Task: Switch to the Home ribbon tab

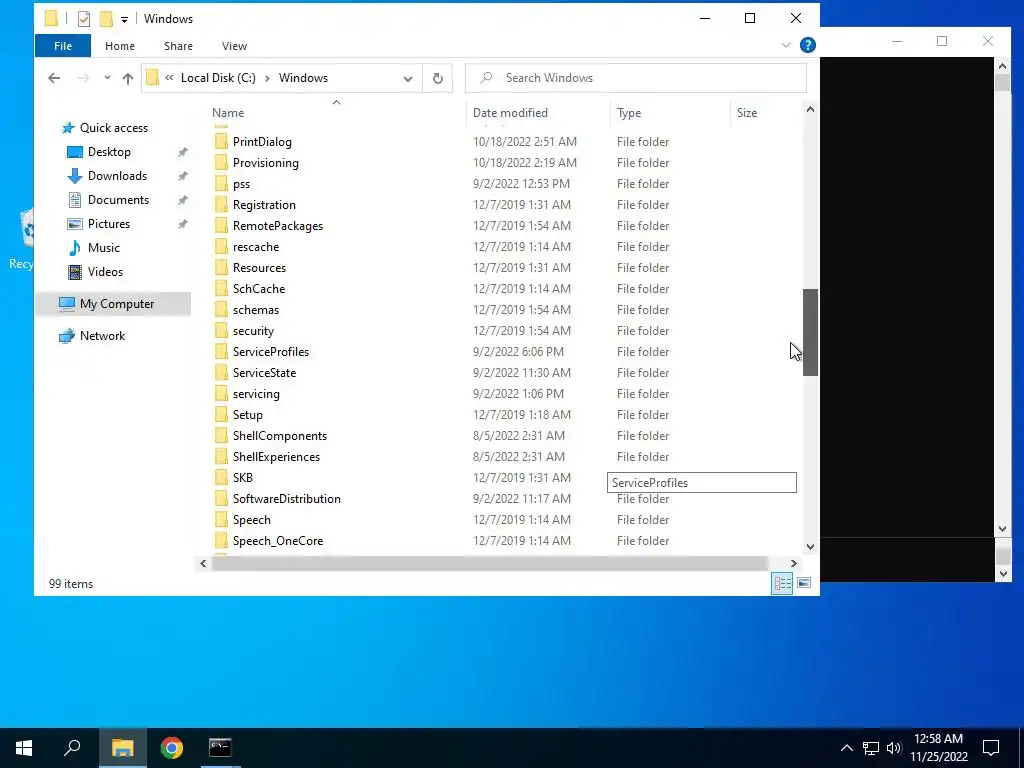Action: click(120, 46)
